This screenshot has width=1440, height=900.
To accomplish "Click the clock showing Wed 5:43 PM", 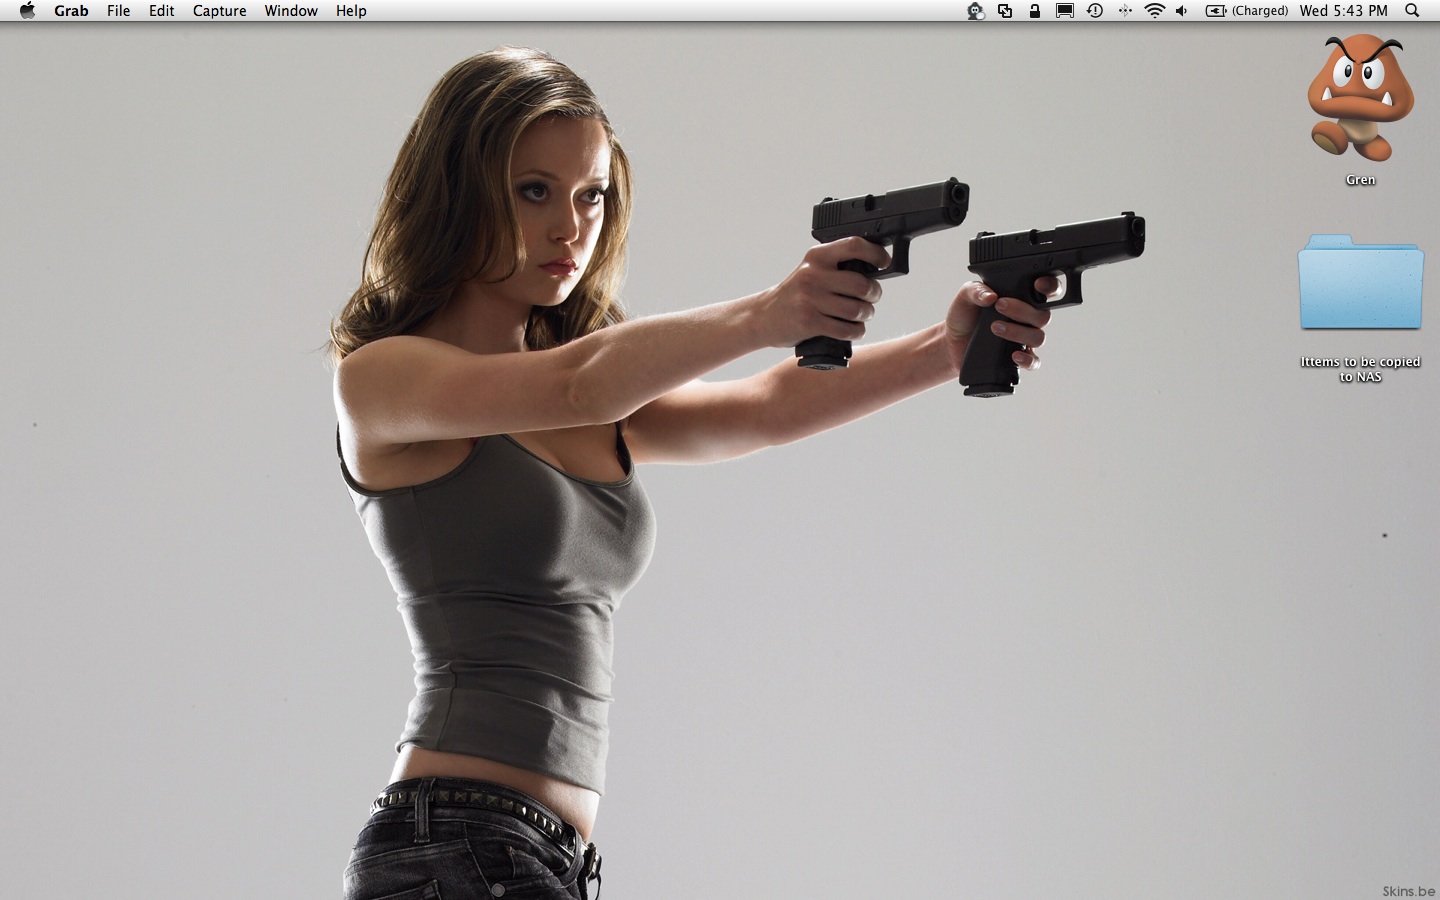I will 1343,11.
